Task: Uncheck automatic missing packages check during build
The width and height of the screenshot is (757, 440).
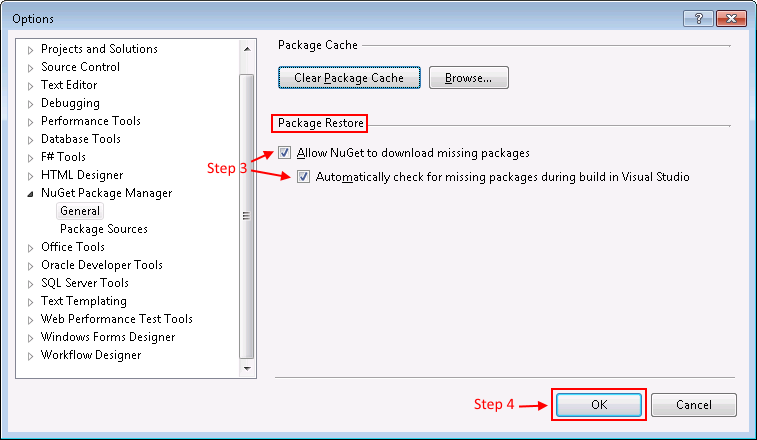Action: (x=304, y=177)
